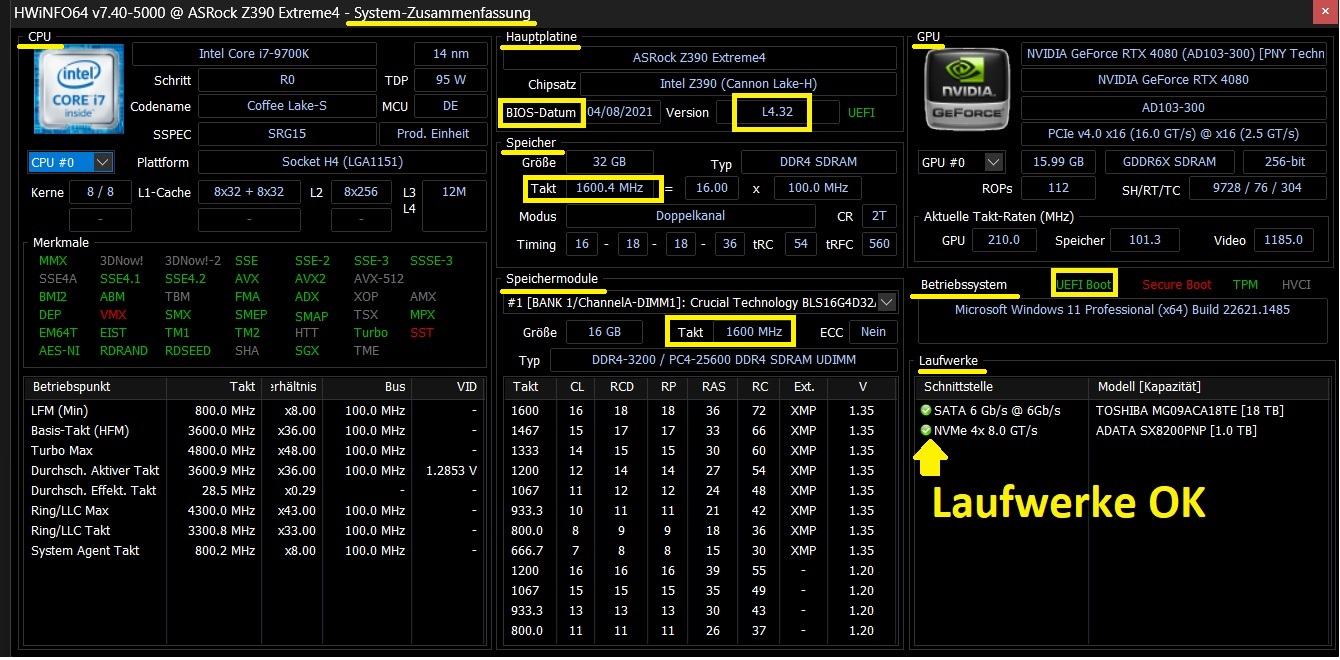The image size is (1340, 660).
Task: Click the Betriebspunkt column header
Action: (x=96, y=386)
